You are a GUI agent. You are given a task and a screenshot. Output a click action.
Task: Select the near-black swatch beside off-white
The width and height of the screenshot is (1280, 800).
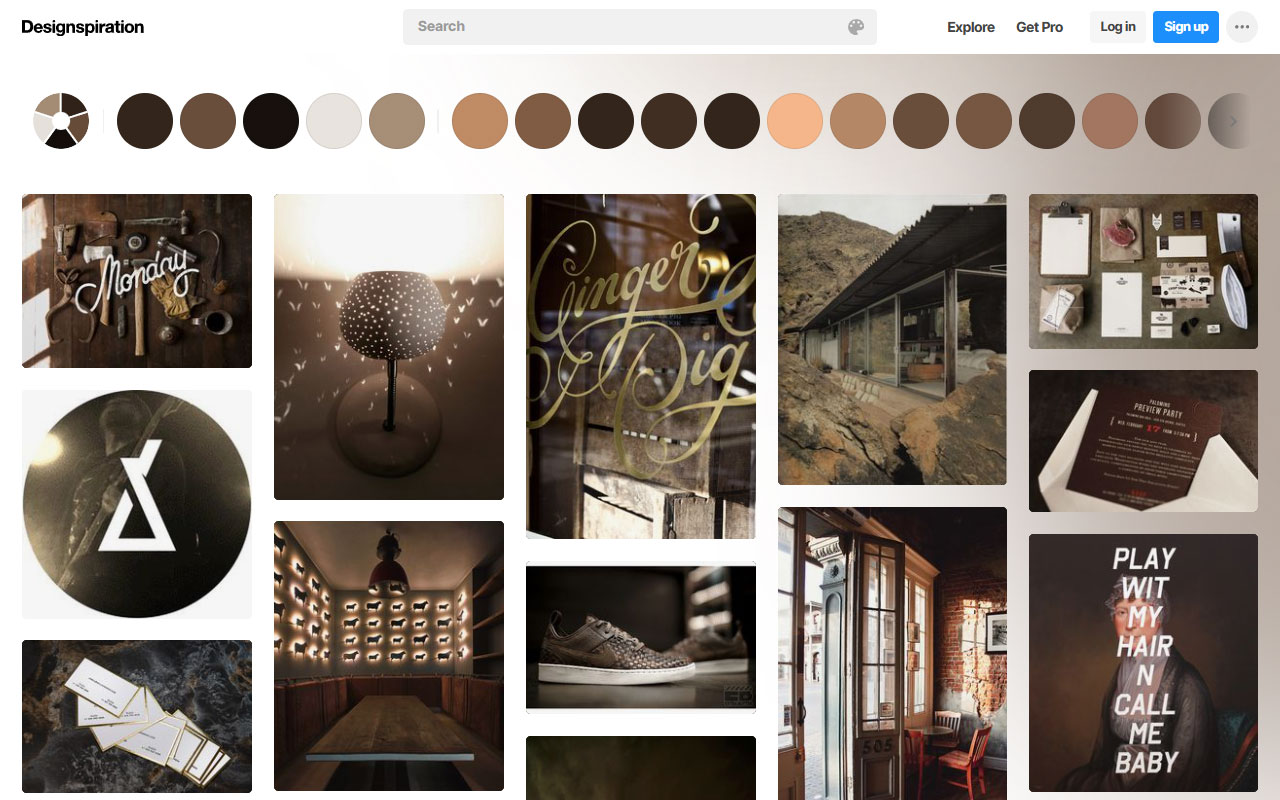pos(271,121)
